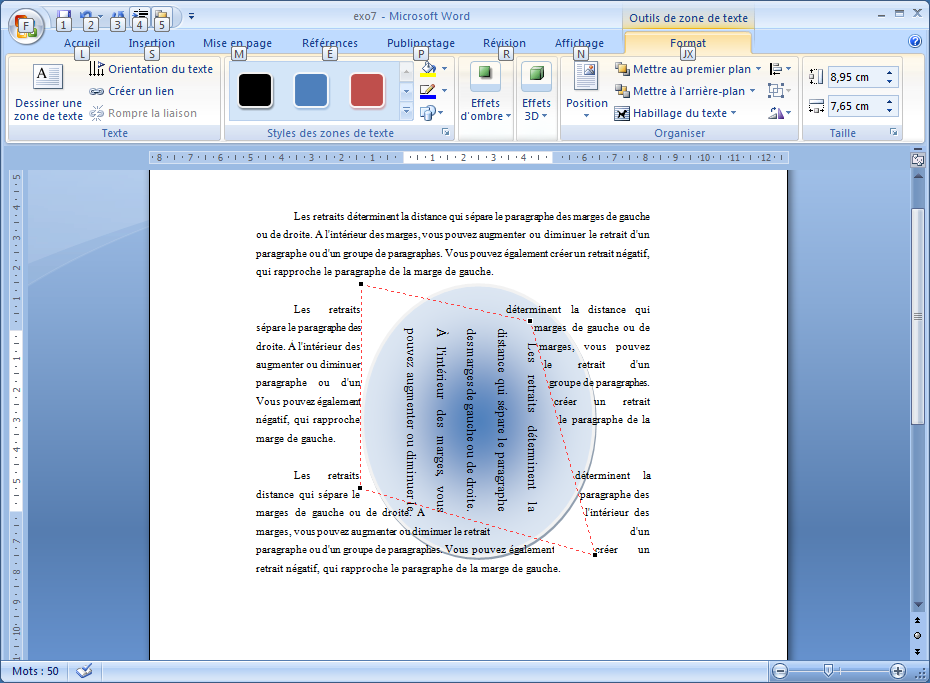930x683 pixels.
Task: Open the Révision tab
Action: 504,43
